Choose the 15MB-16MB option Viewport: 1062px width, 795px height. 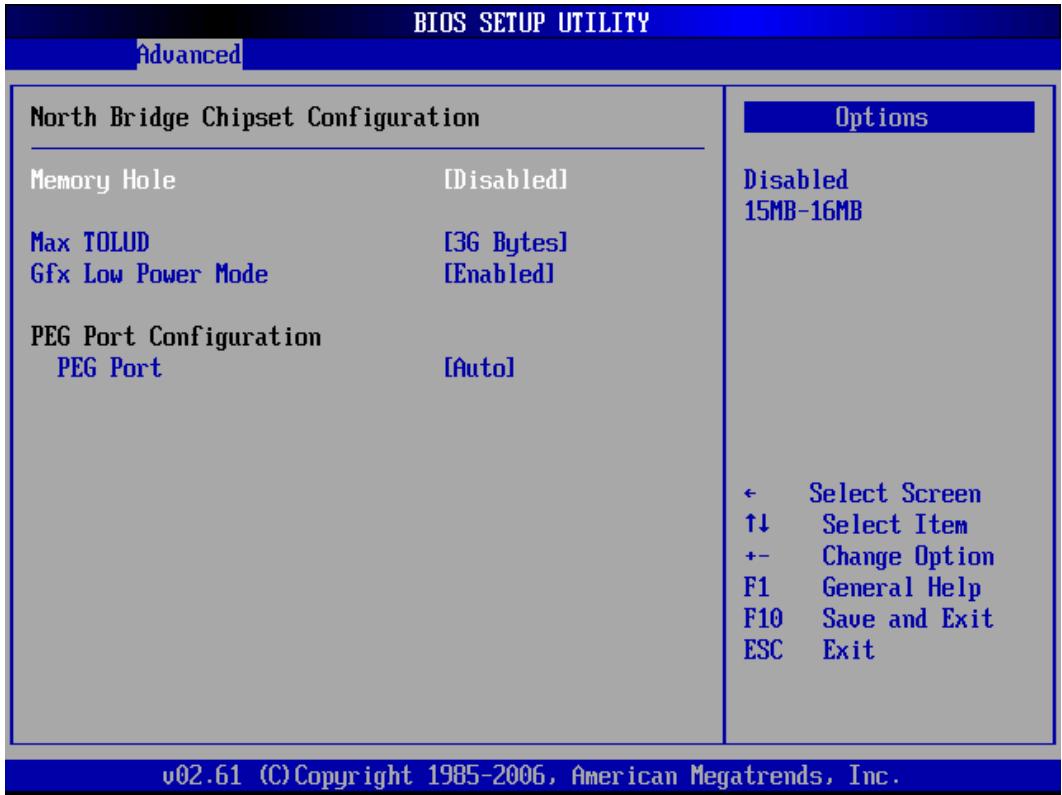pos(803,211)
